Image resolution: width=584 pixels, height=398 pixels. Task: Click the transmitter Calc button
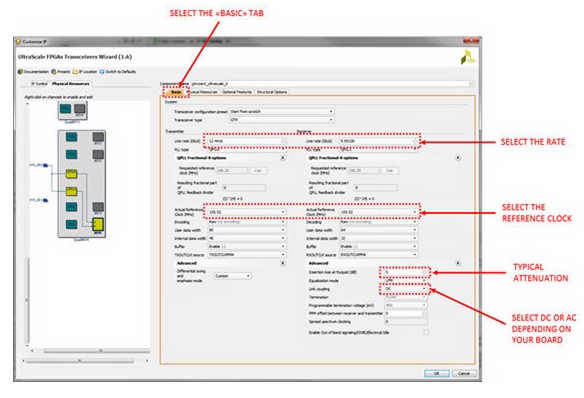(x=258, y=171)
